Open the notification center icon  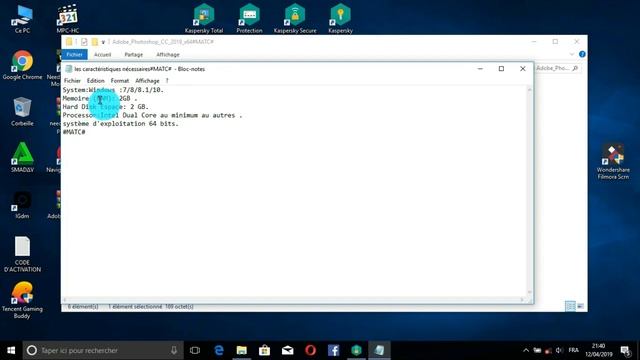coord(626,350)
